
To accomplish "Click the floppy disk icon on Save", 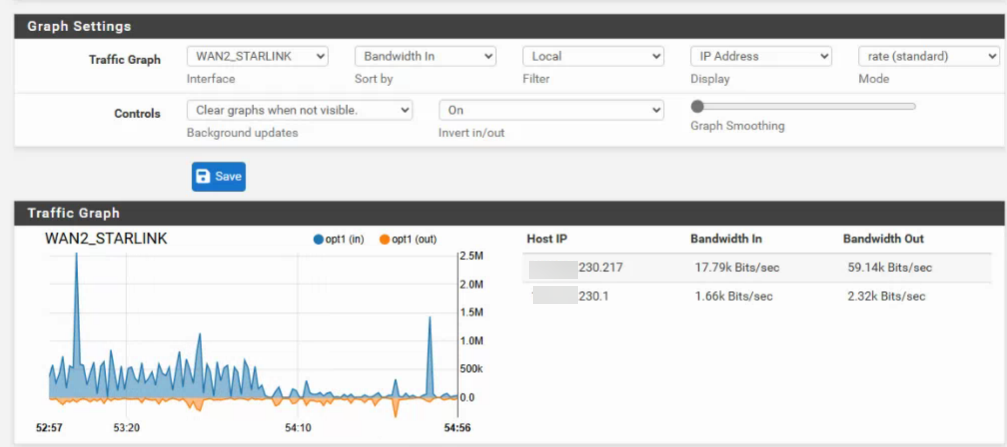I will (x=204, y=177).
